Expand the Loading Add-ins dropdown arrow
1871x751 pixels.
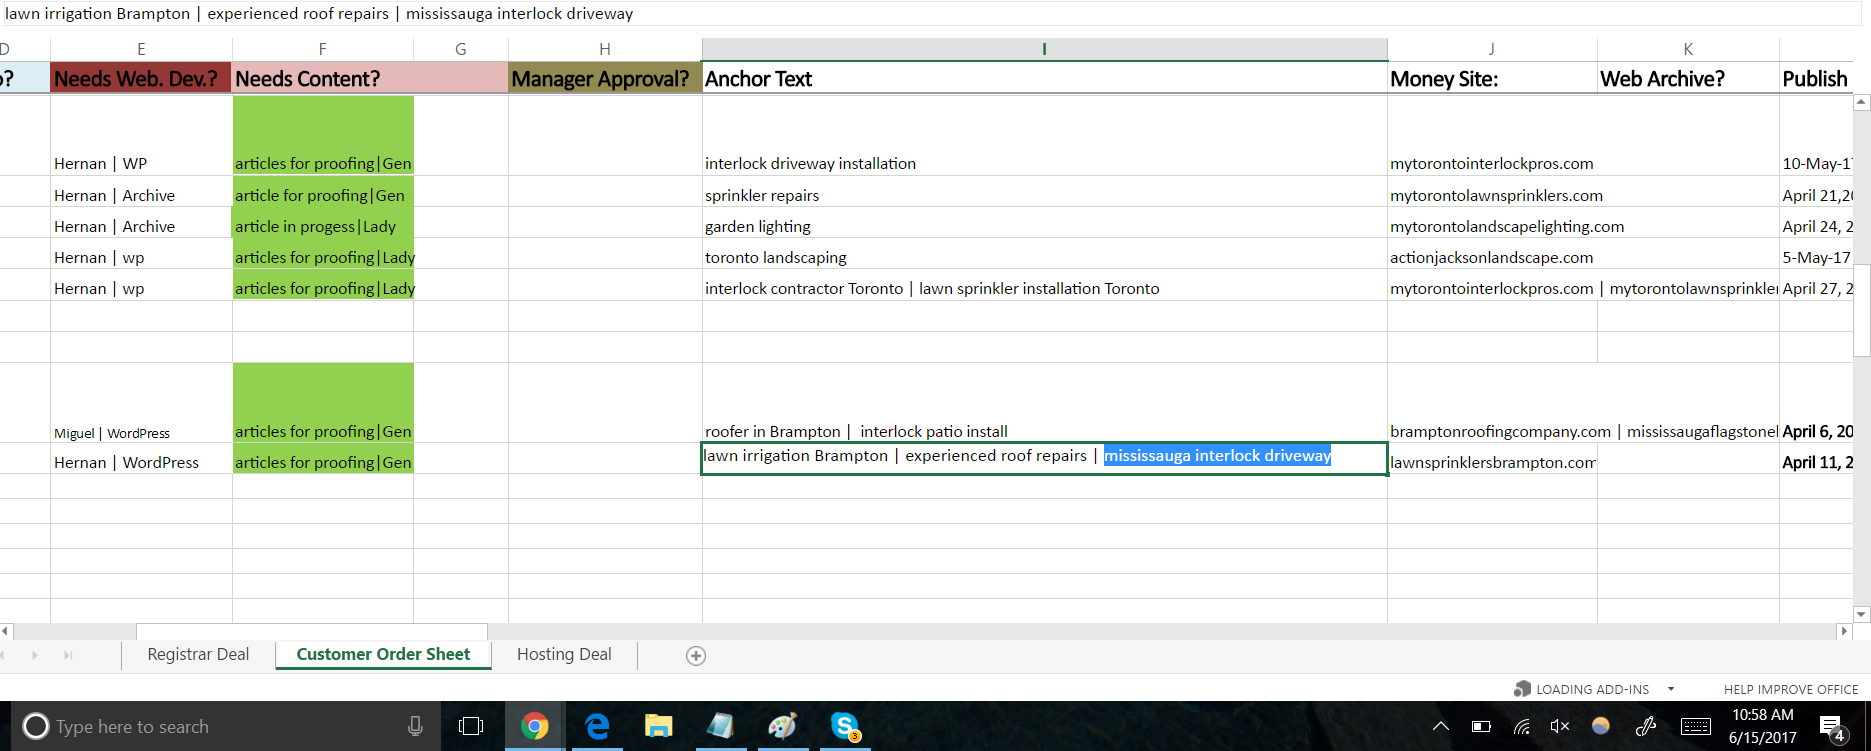tap(1670, 689)
